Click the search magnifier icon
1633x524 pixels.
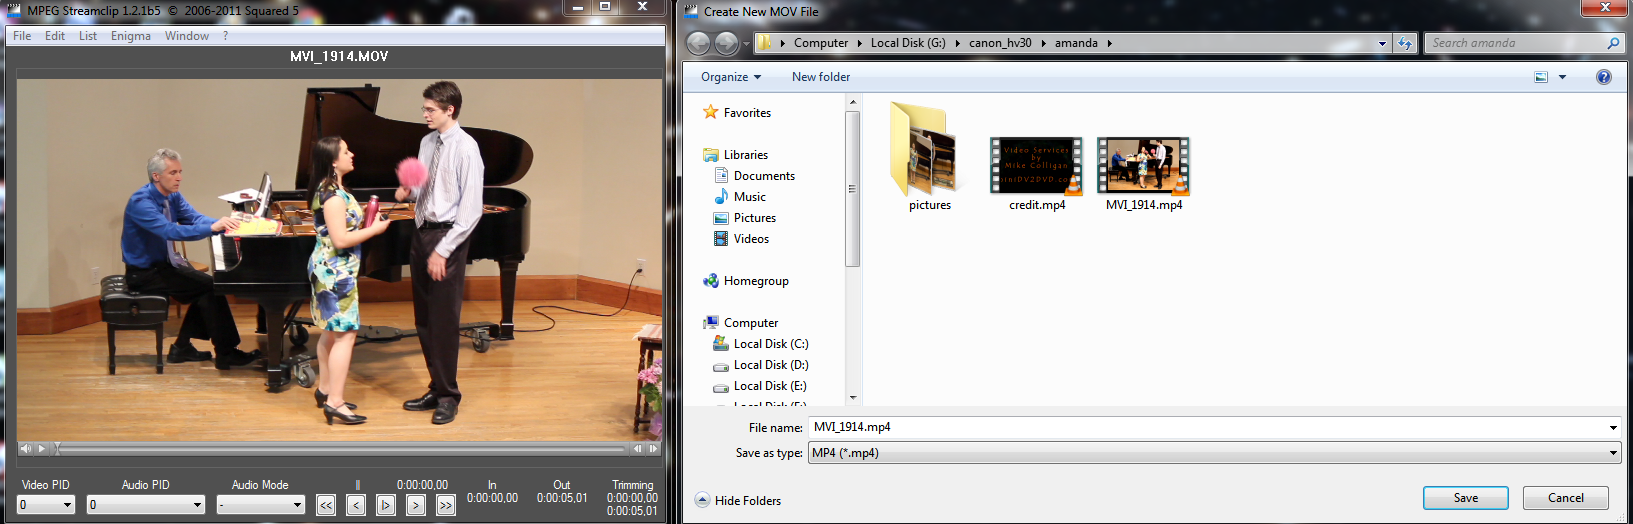click(x=1612, y=43)
